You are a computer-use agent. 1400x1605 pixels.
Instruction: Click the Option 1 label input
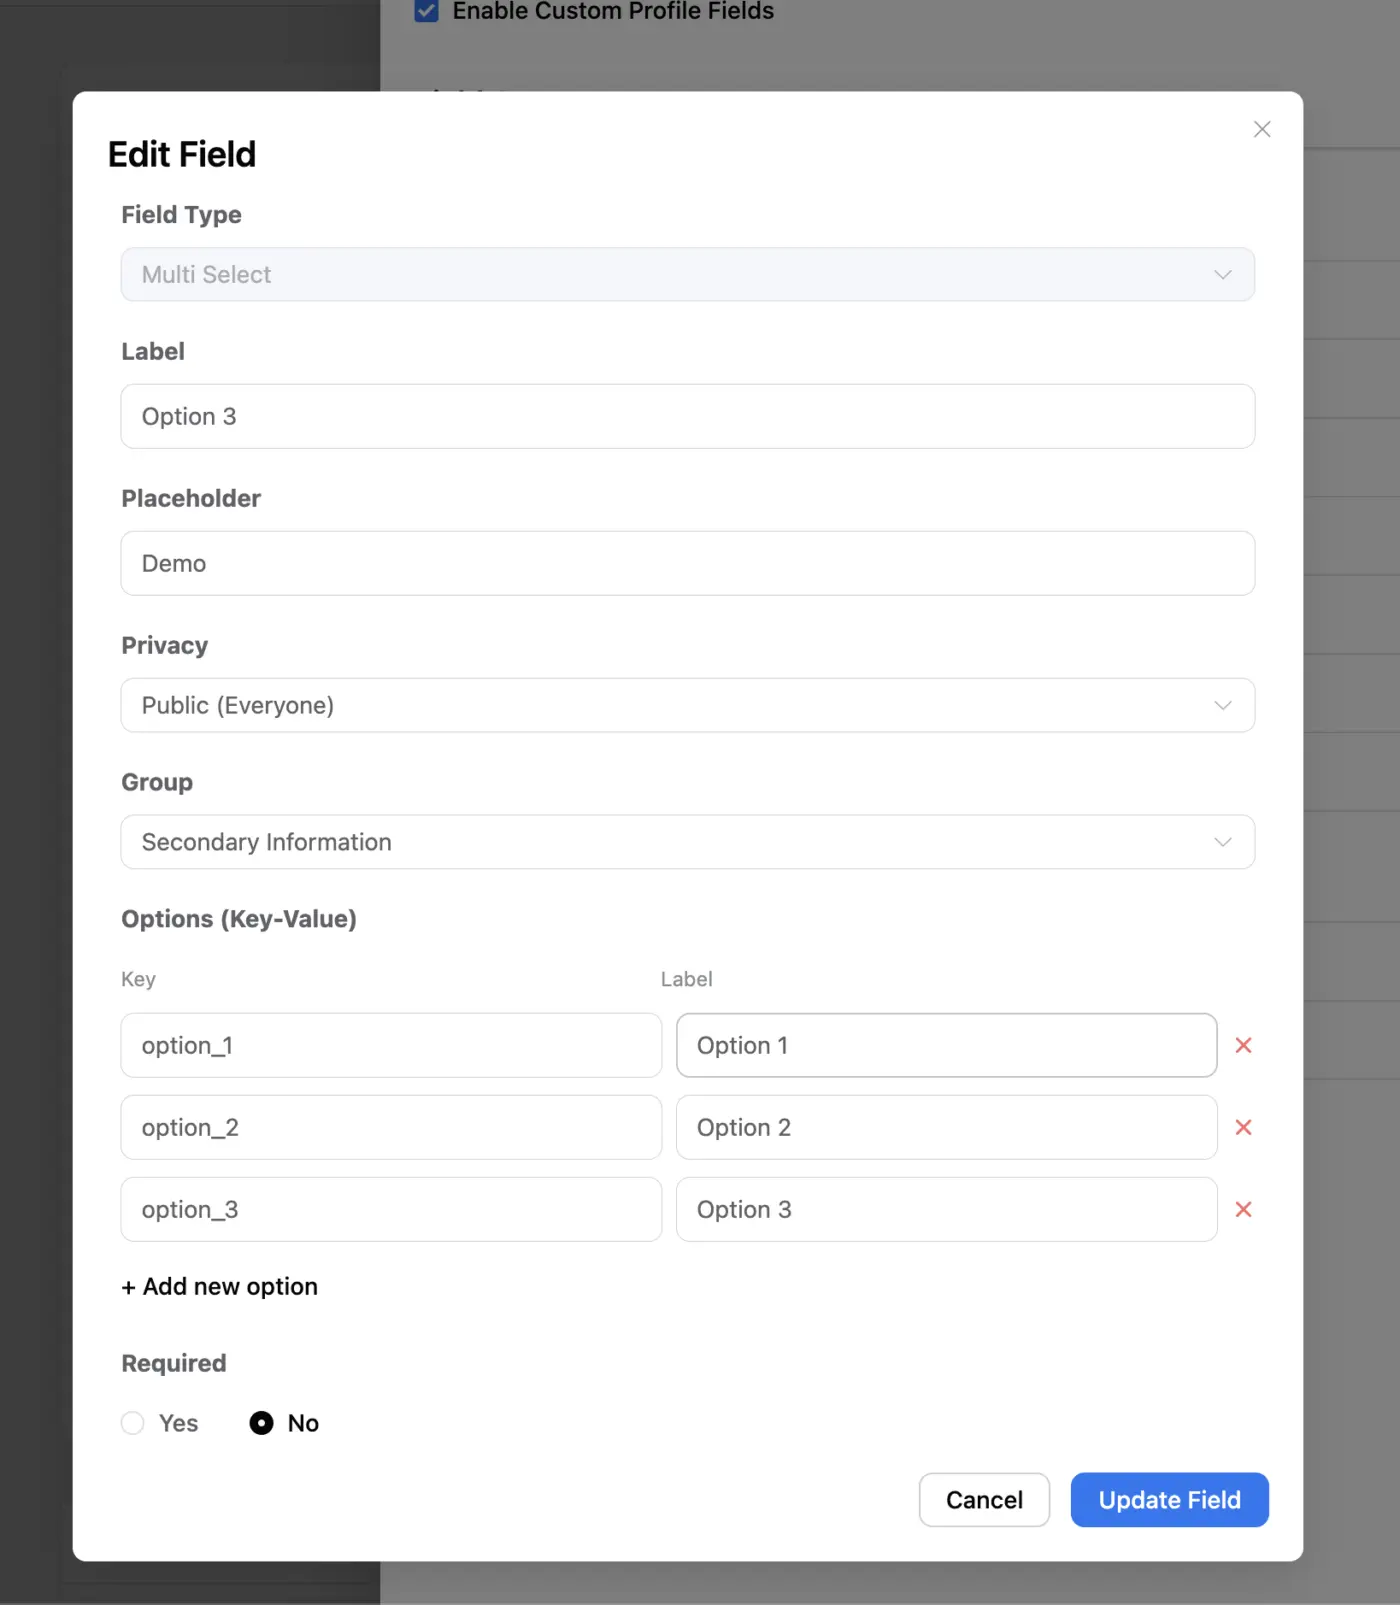point(946,1045)
